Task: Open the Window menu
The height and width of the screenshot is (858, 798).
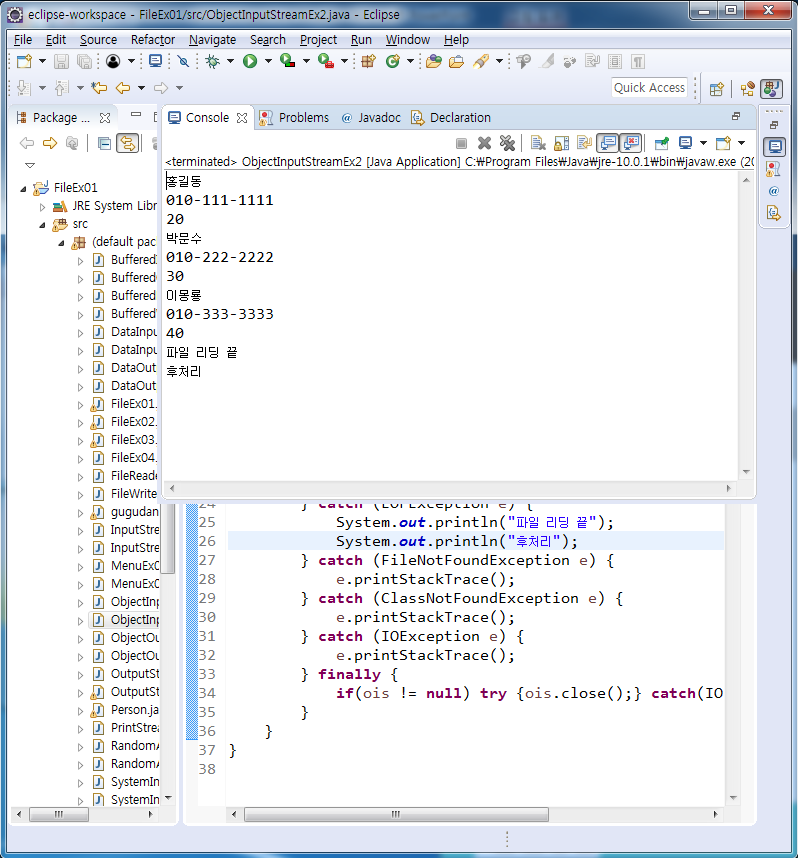Action: point(408,40)
